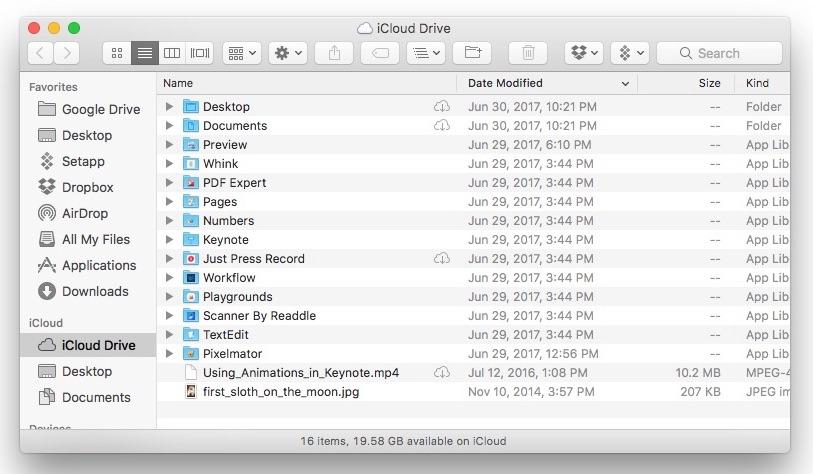Viewport: 813px width, 474px height.
Task: Expand the Whink folder disclosure triangle
Action: pos(169,163)
